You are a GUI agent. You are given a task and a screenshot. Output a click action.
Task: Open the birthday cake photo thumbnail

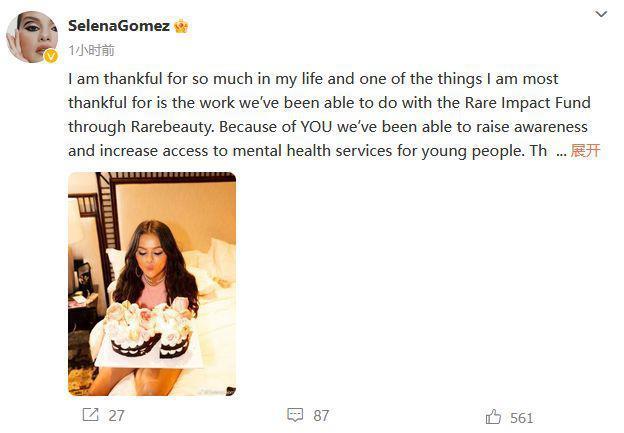(x=152, y=283)
